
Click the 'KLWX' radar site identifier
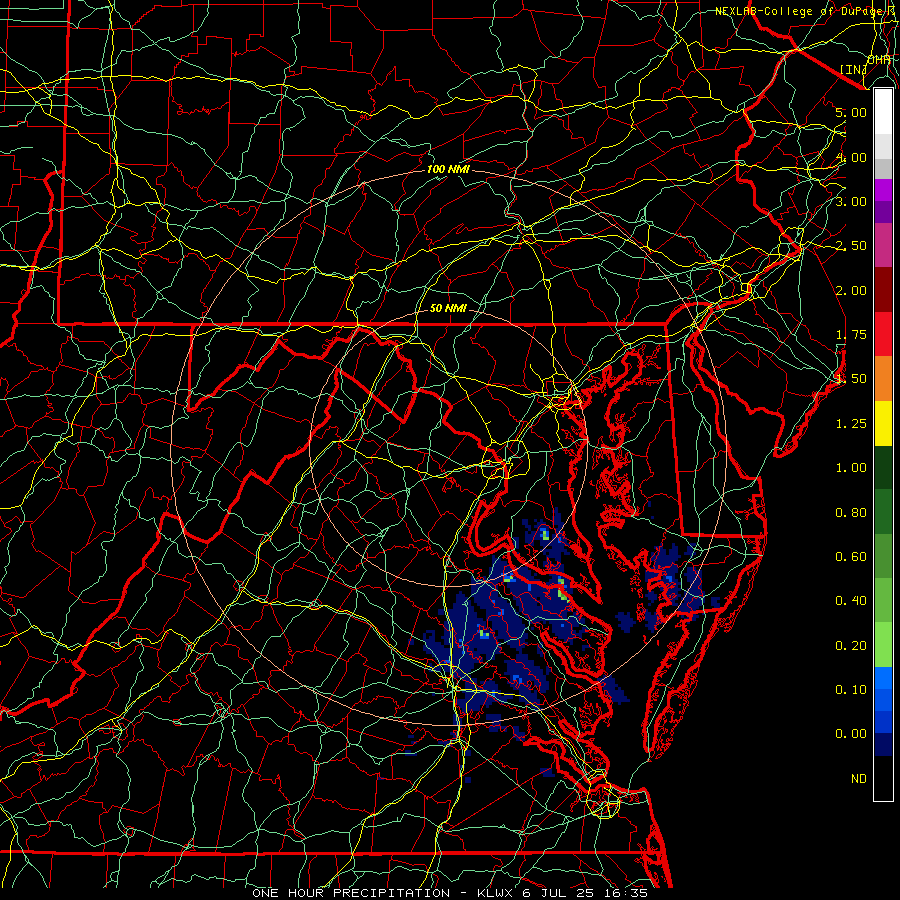(x=496, y=893)
